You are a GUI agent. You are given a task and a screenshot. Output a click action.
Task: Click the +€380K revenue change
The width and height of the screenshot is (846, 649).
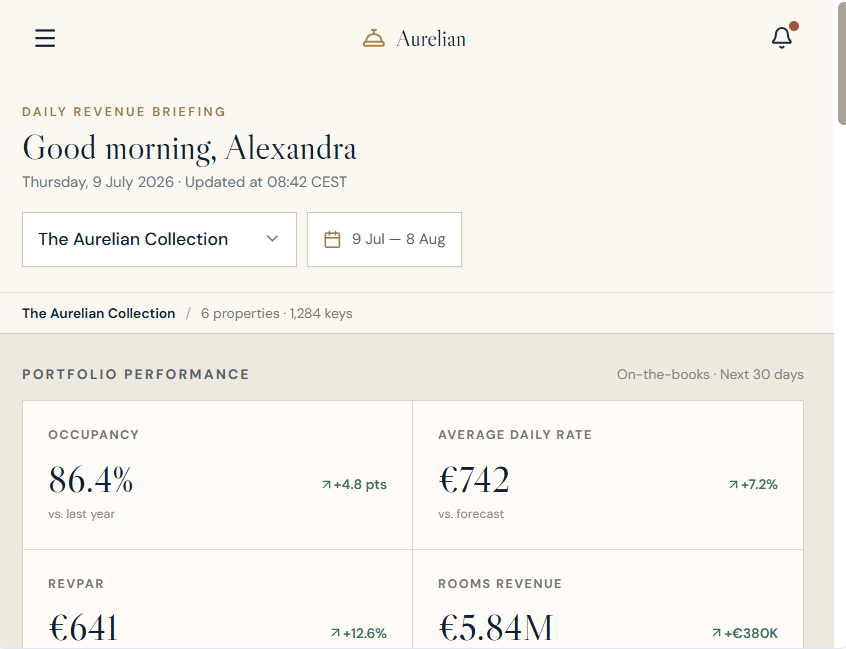pos(751,633)
